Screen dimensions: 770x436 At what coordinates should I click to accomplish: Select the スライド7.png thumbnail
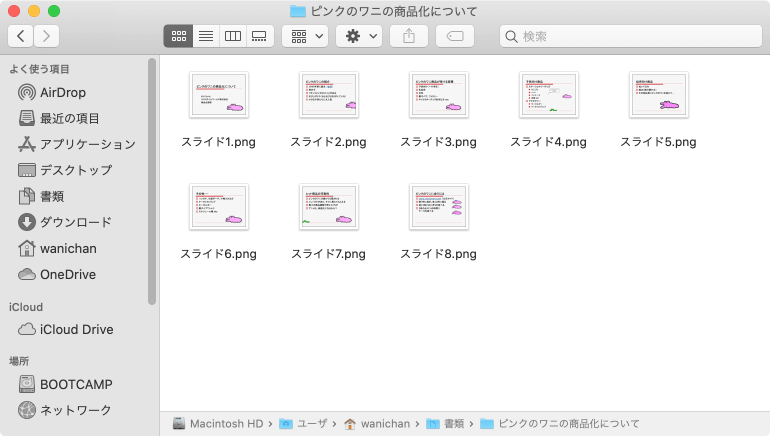pyautogui.click(x=329, y=207)
